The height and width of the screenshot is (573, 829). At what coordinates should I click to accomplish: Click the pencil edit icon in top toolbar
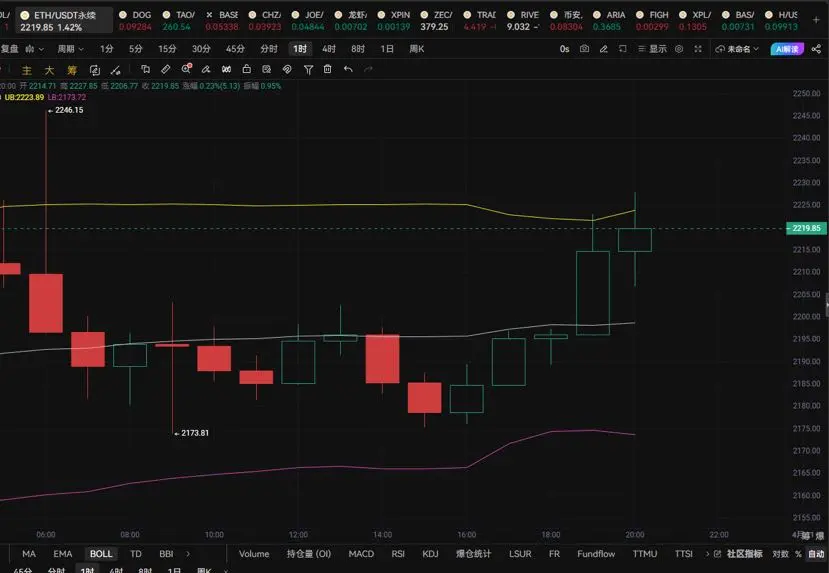pos(603,49)
